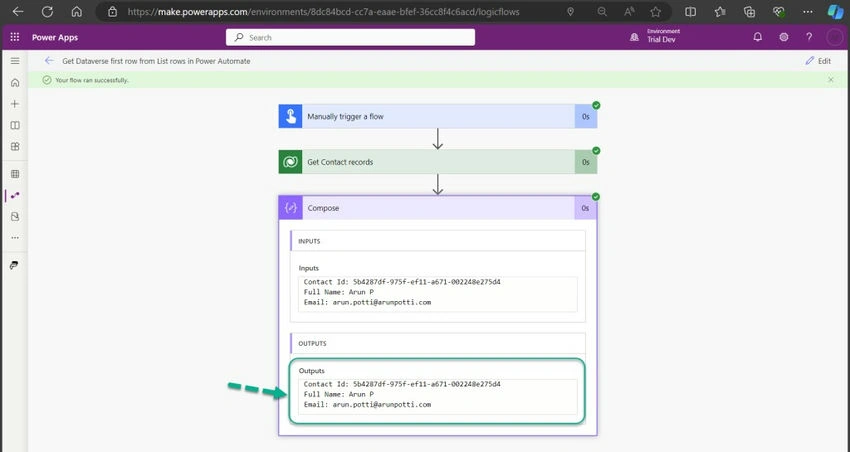Click the Power Apps title link

(55, 37)
